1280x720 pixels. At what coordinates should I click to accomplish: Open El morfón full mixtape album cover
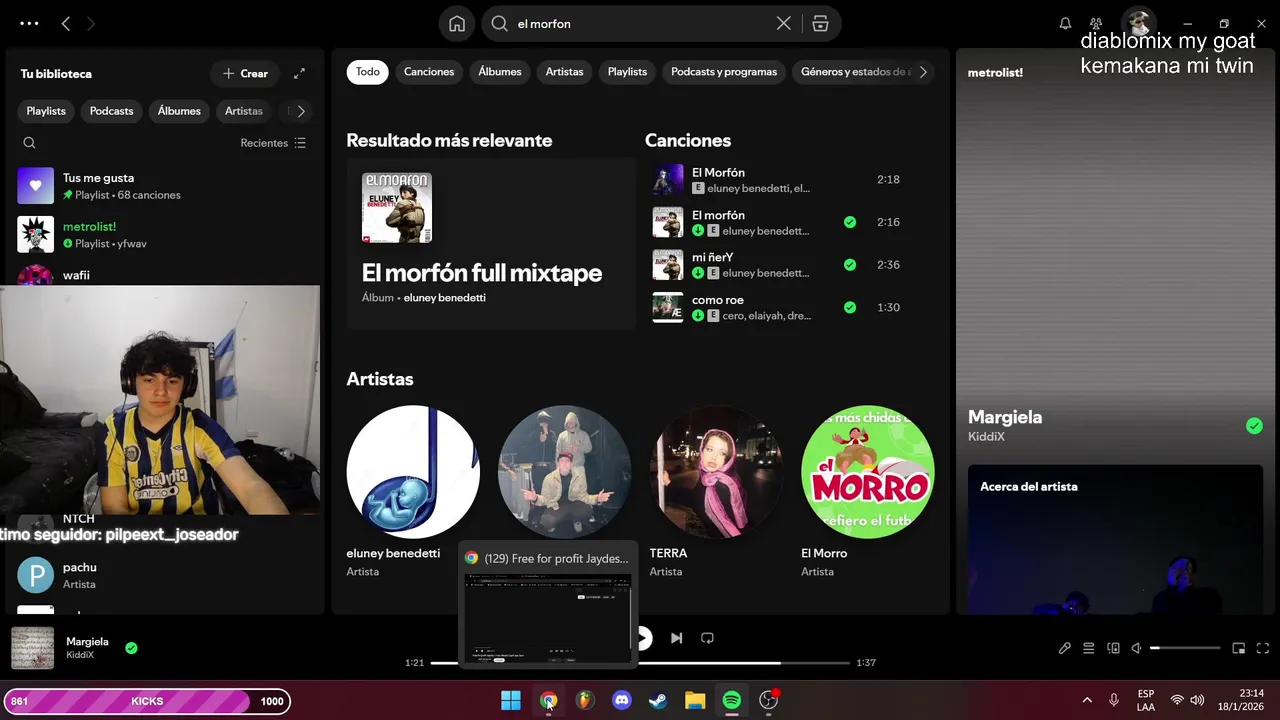point(397,208)
